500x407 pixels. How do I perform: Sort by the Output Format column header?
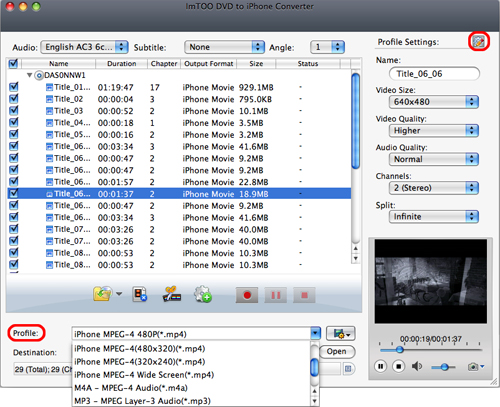click(x=209, y=63)
